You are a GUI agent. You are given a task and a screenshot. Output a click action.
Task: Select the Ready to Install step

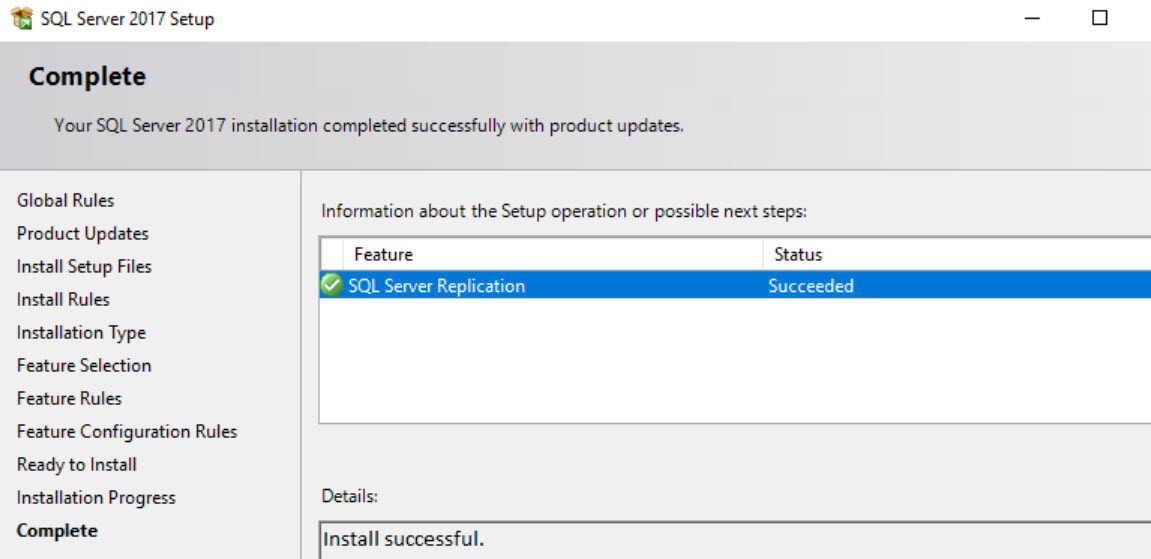point(76,464)
